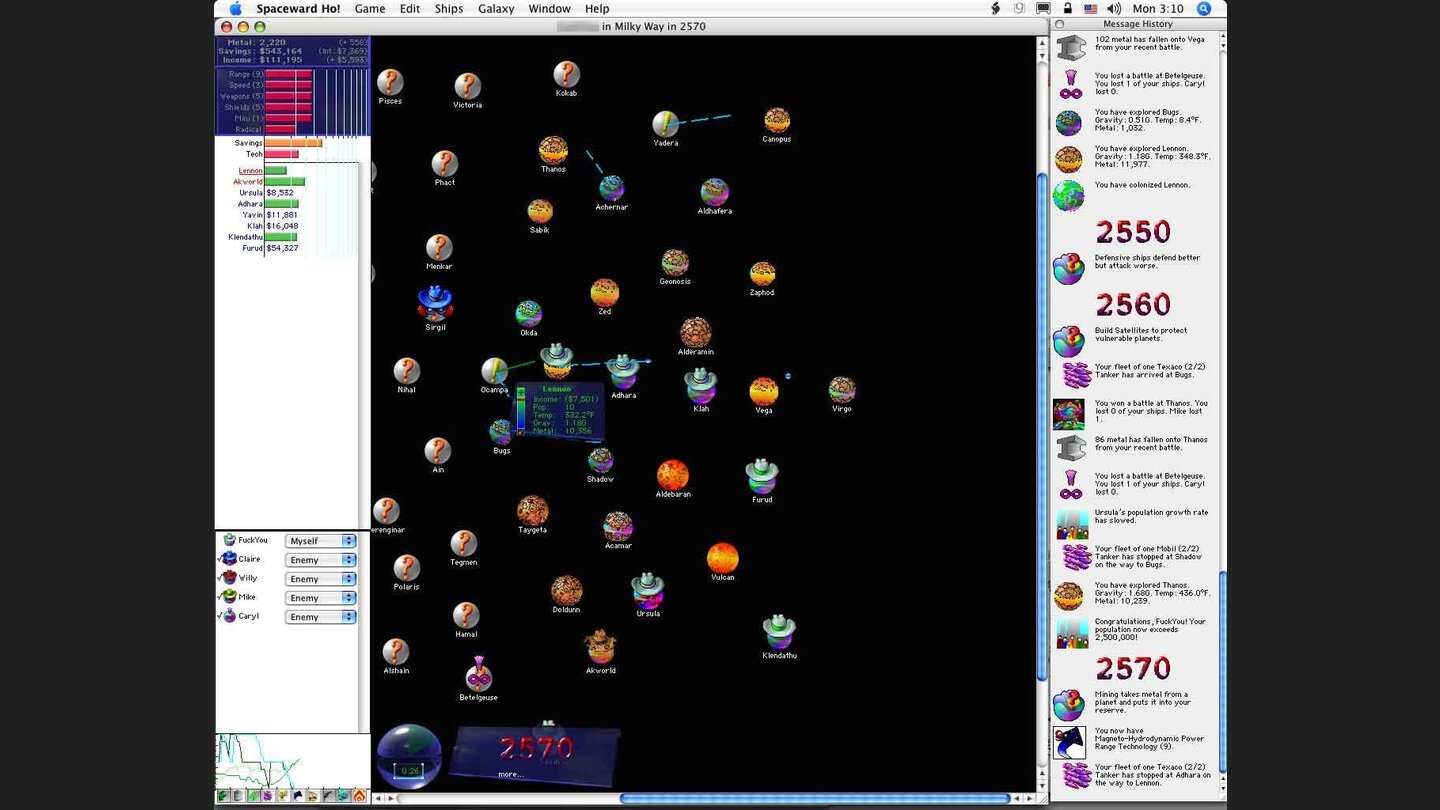Click the 2570 end turn button

pos(536,746)
